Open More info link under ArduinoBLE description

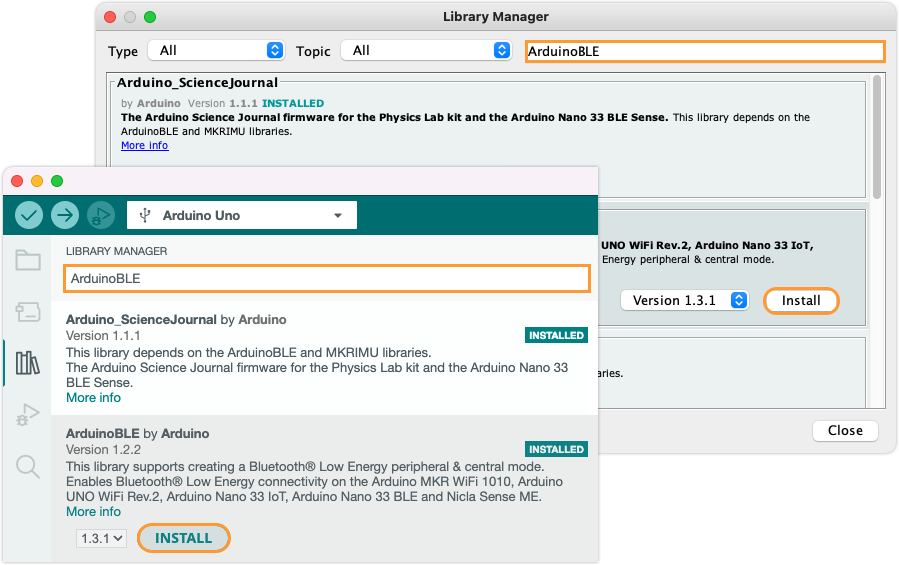coord(93,512)
